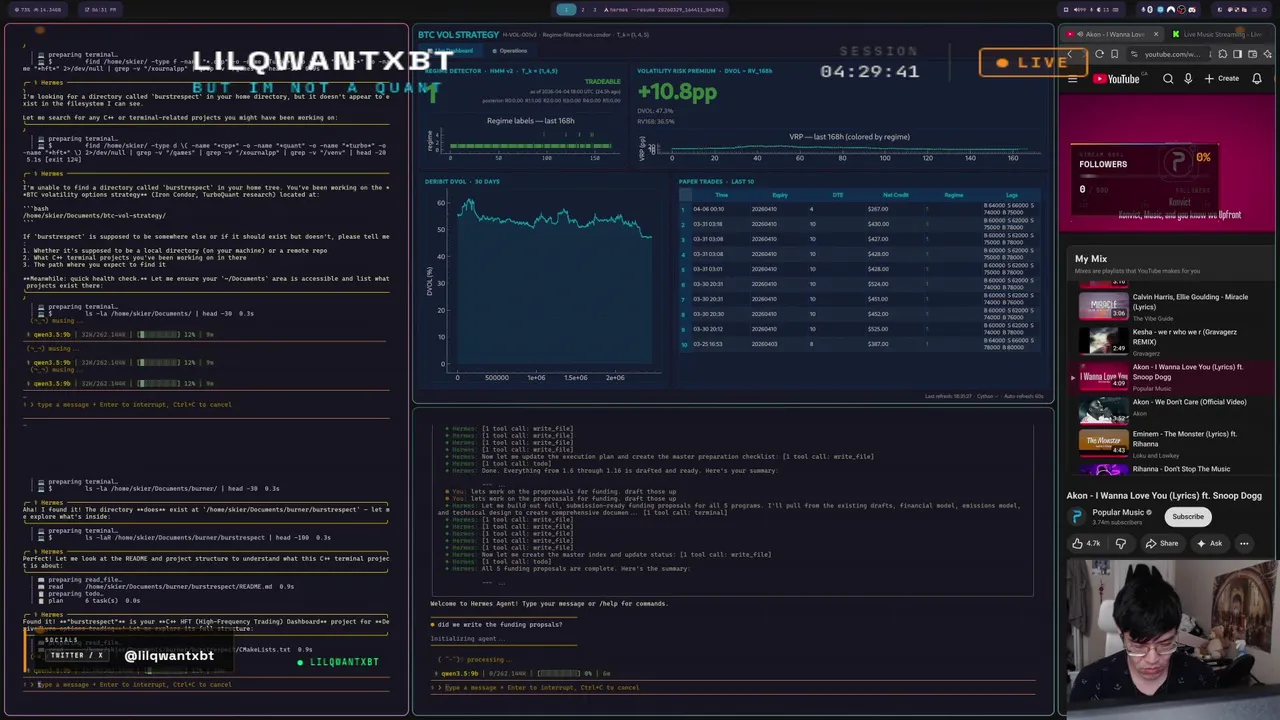Click the Time column header

[721, 195]
